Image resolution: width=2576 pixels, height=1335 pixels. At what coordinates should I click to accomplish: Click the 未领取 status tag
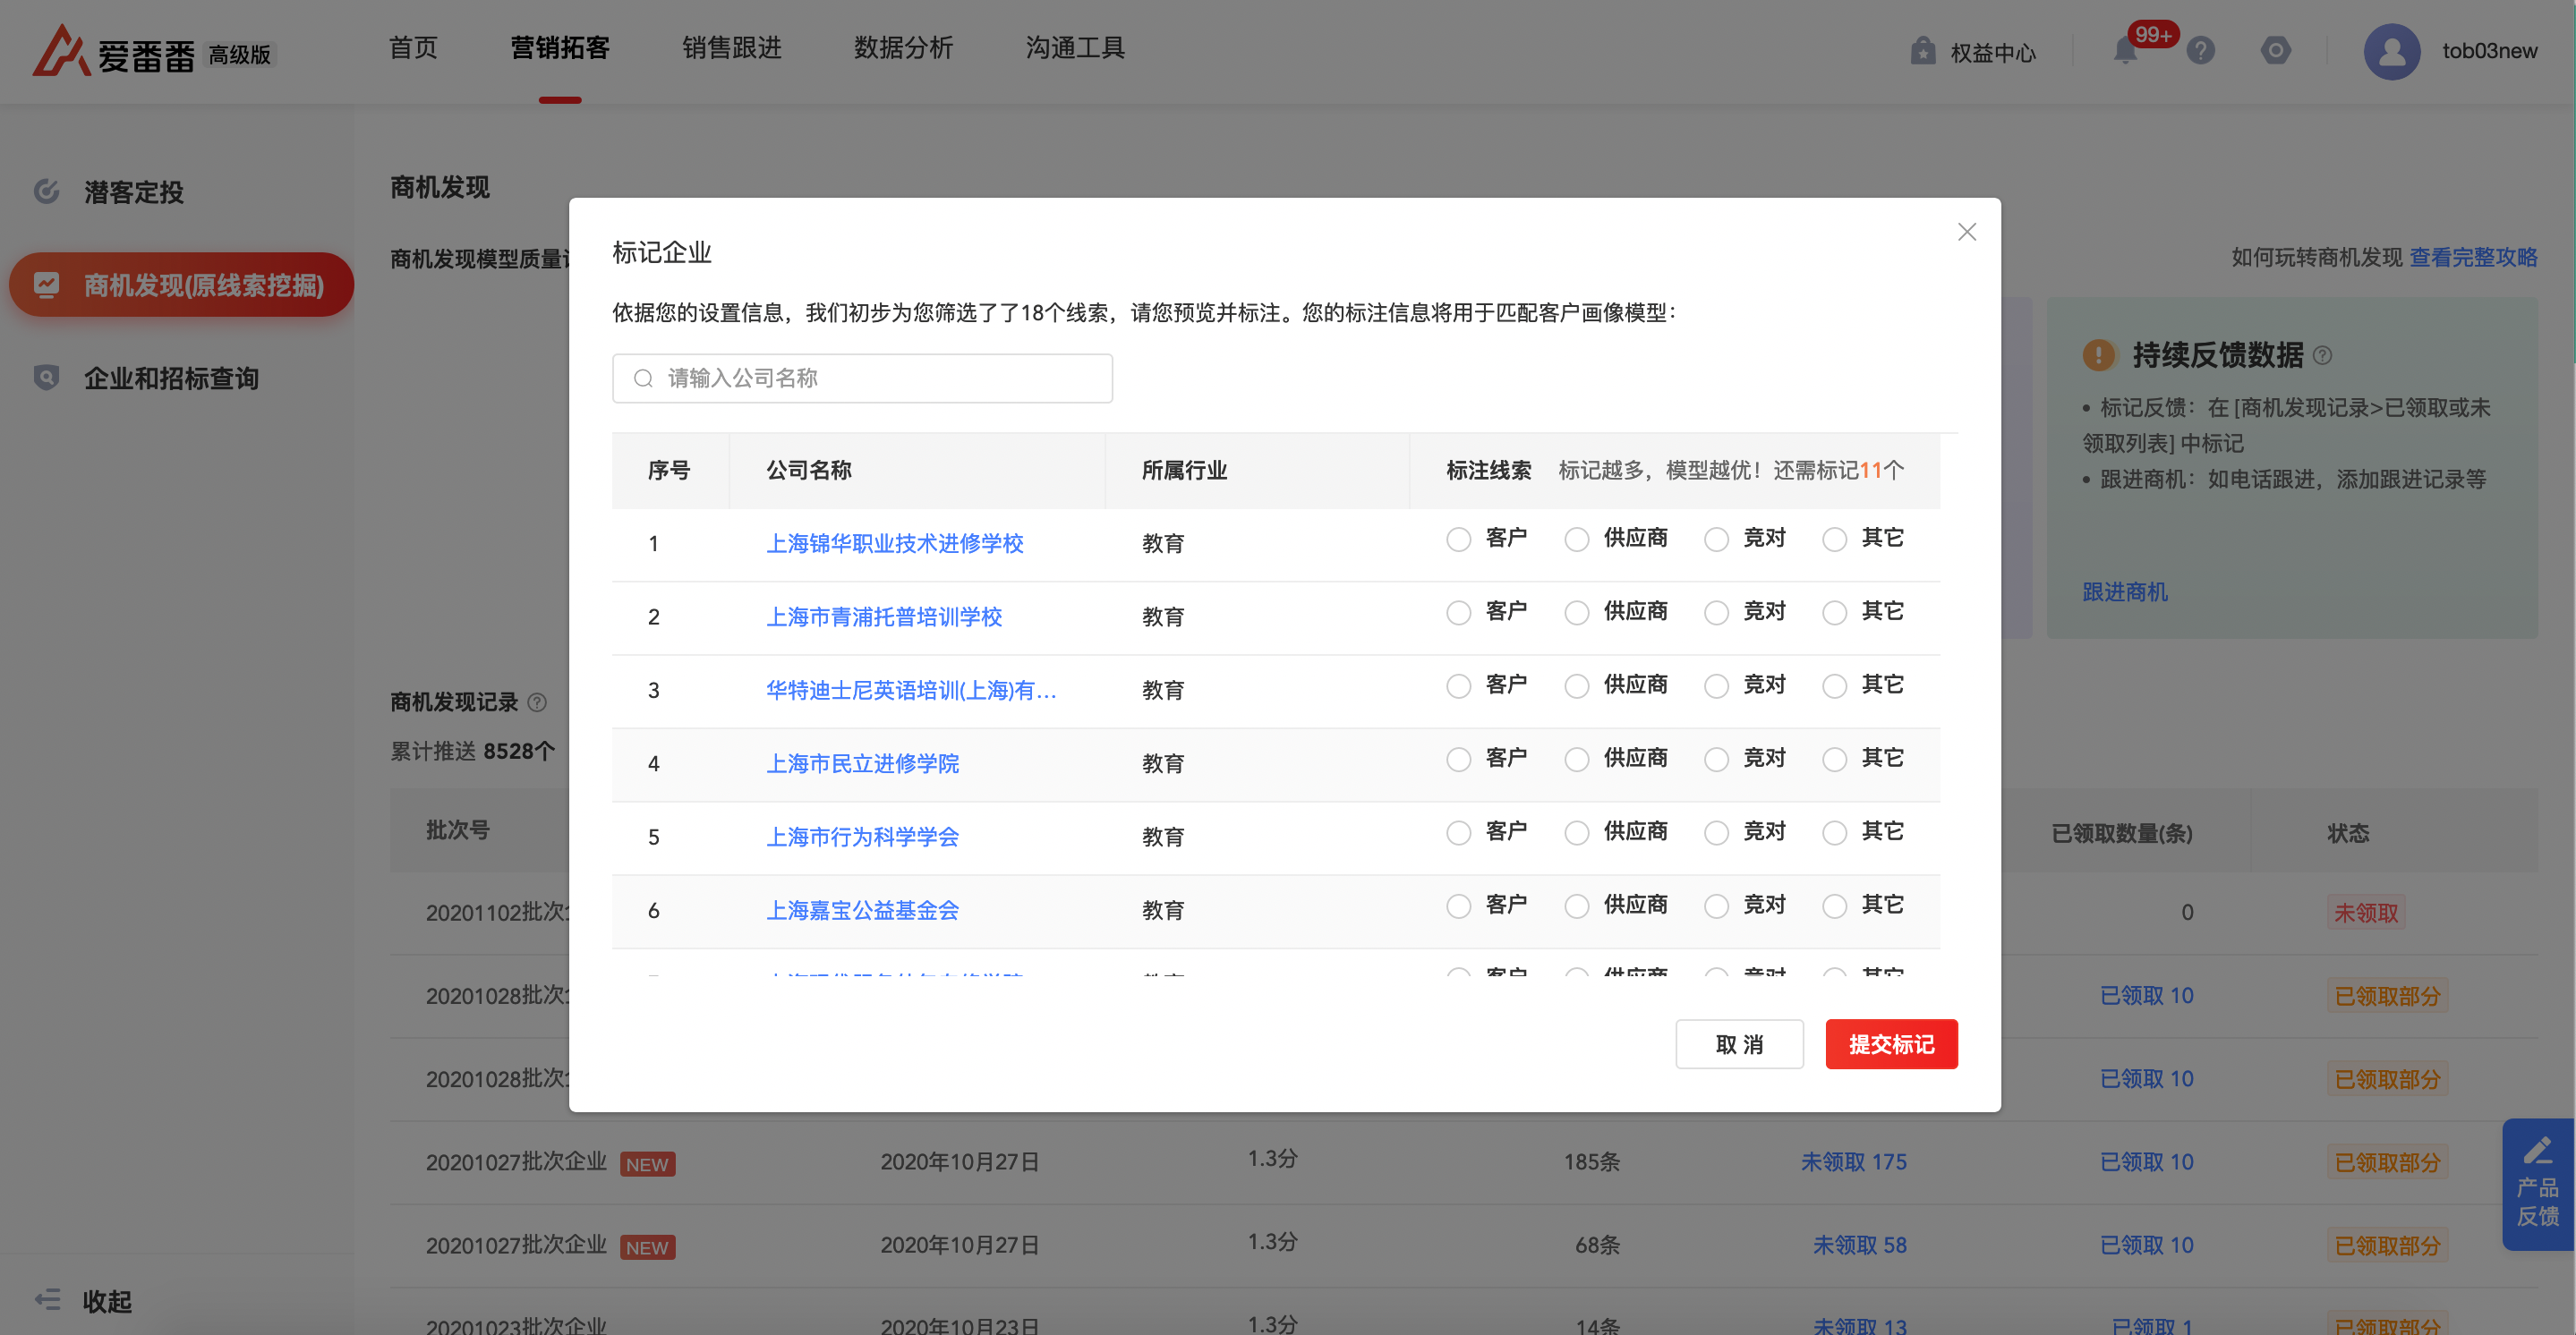(x=2365, y=912)
